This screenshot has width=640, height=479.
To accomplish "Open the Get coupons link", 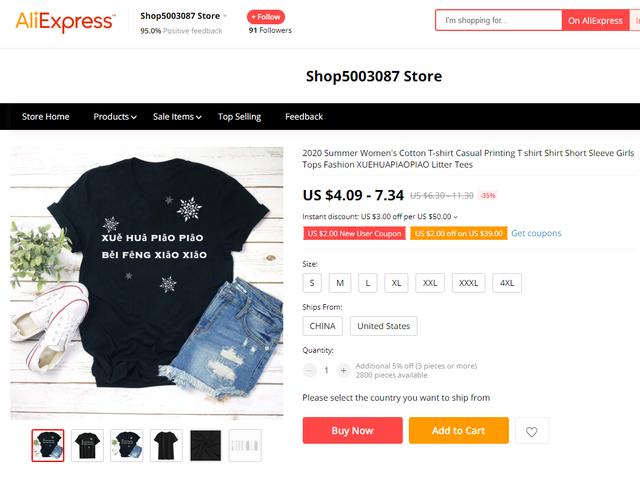I will coord(536,233).
